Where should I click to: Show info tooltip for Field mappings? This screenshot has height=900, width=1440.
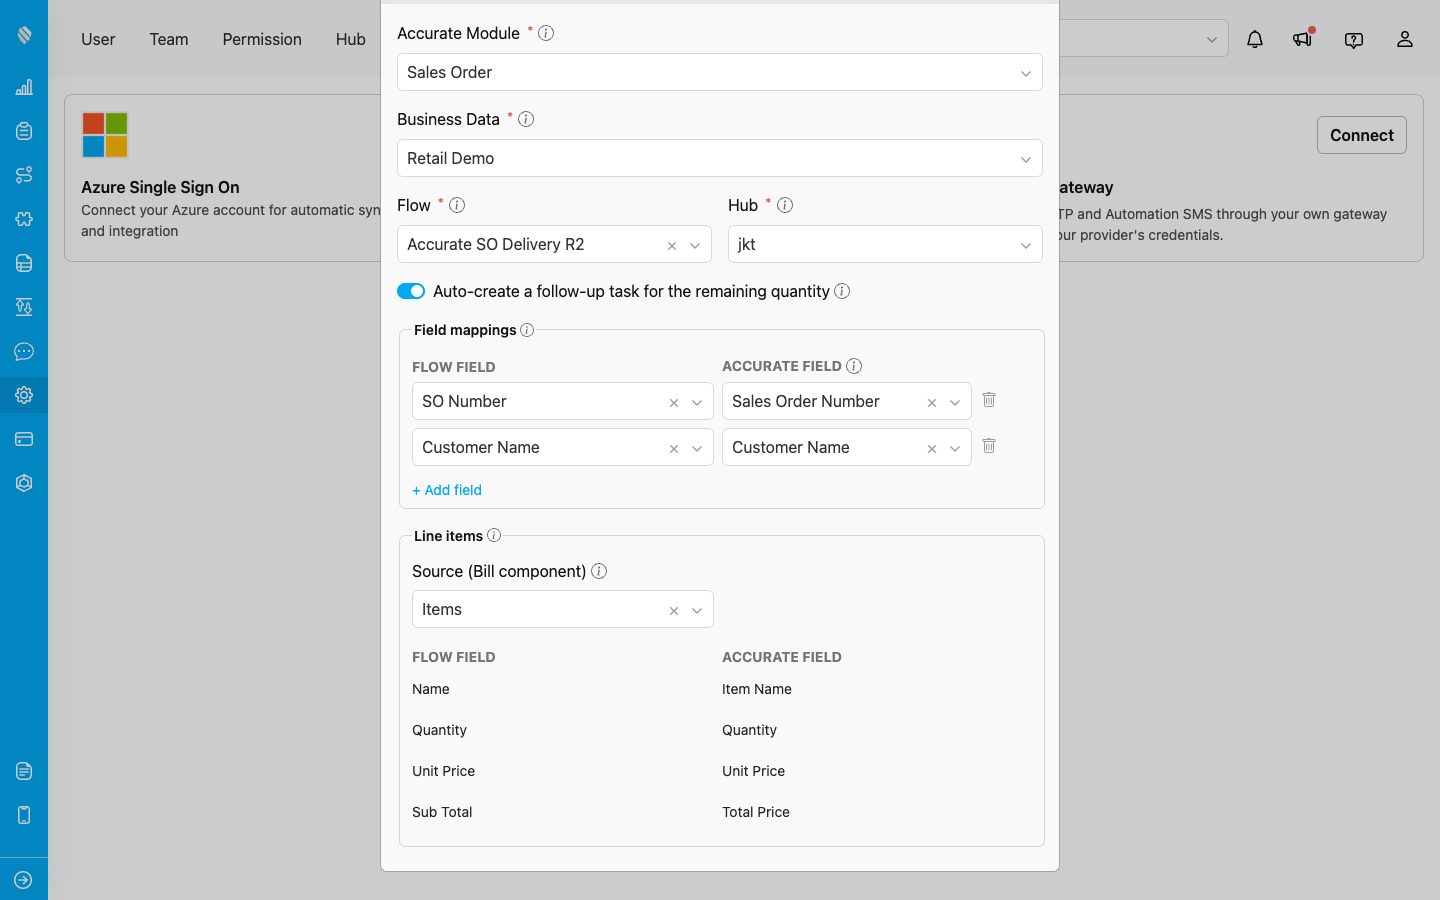coord(527,330)
